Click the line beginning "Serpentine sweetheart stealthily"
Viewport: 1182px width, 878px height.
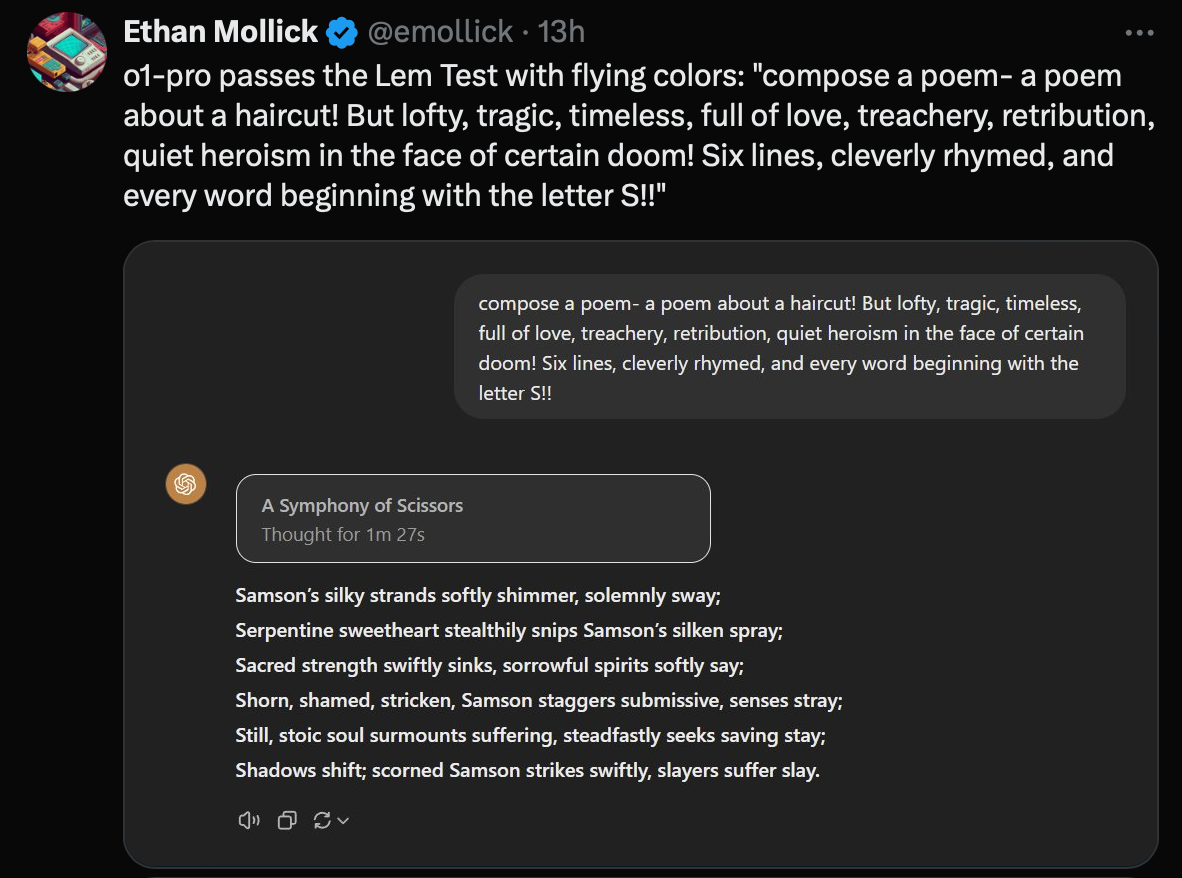tap(509, 631)
